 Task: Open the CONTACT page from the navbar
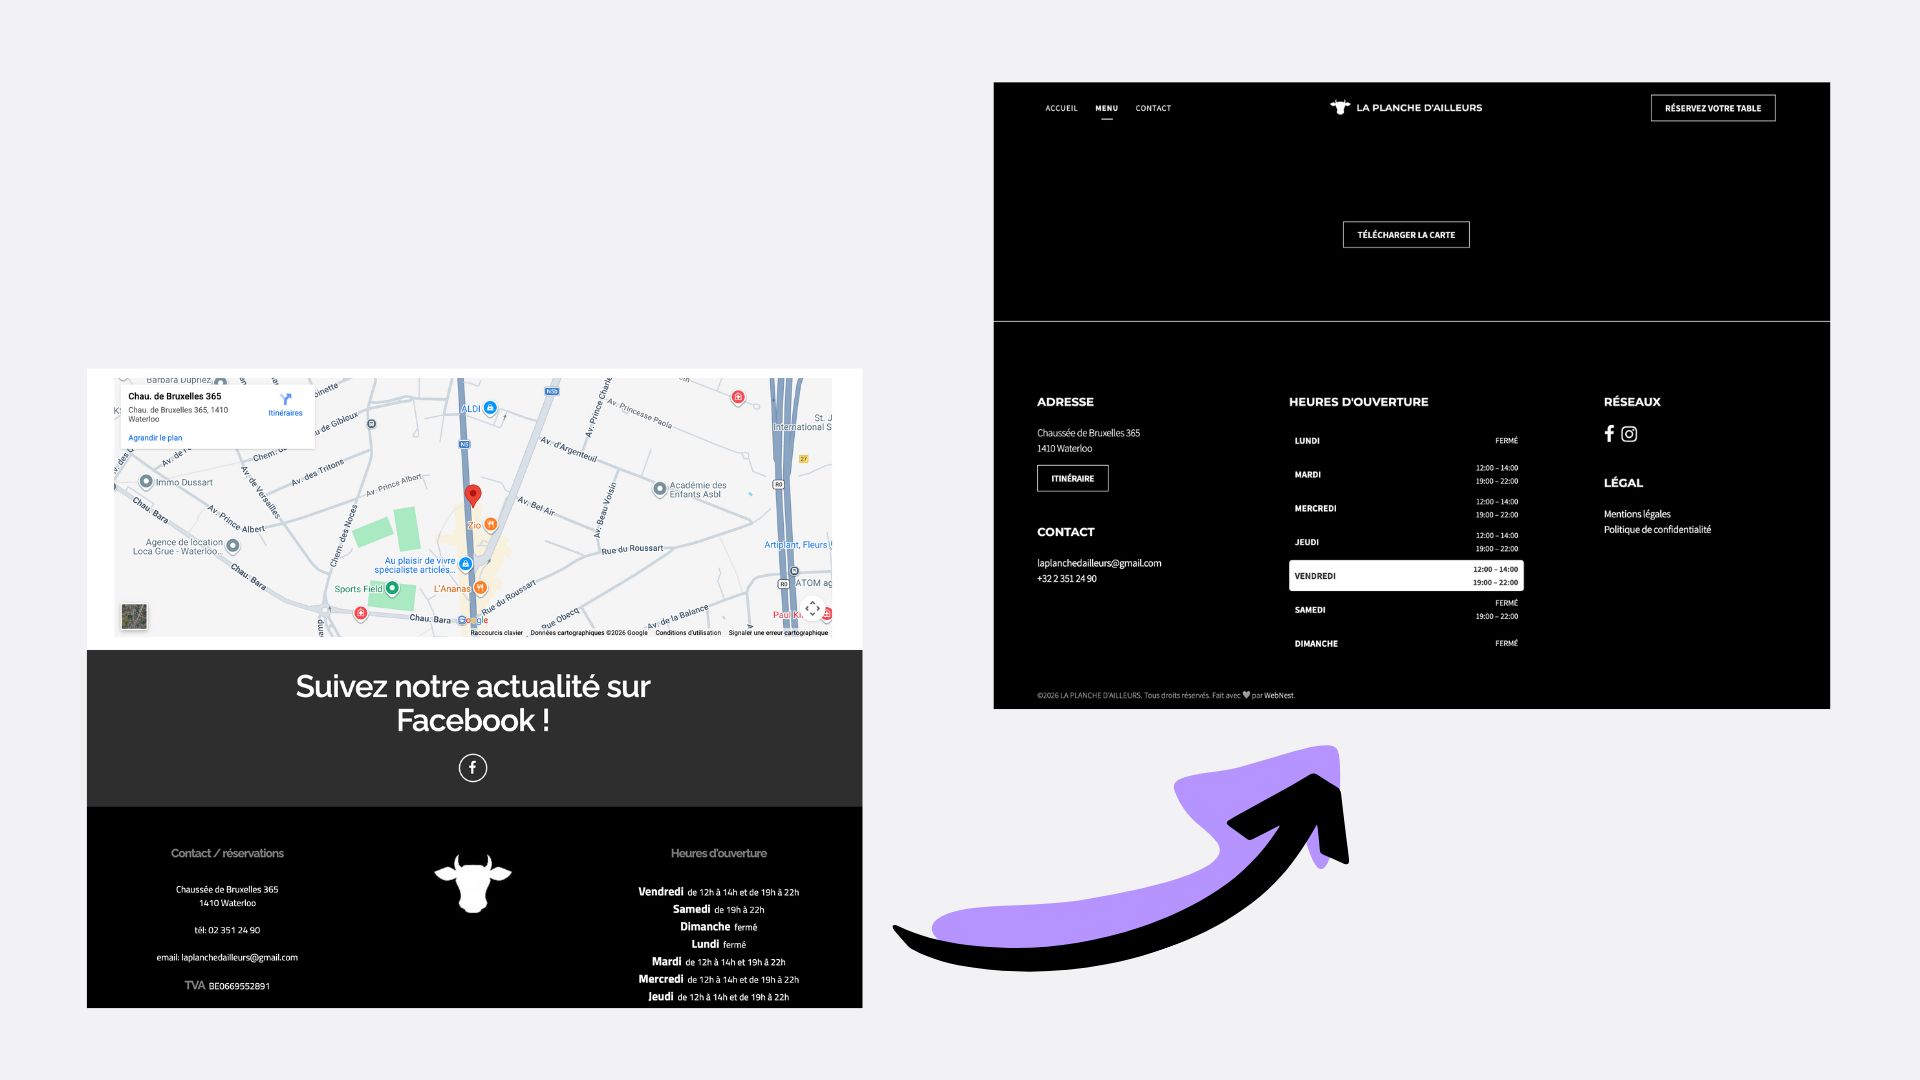point(1152,108)
